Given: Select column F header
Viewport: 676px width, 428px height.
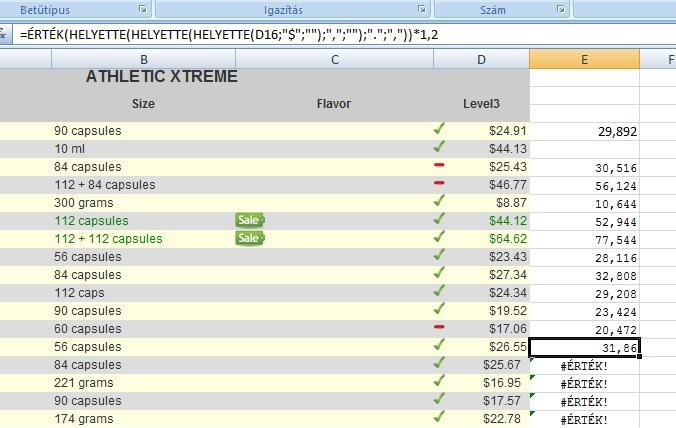Looking at the screenshot, I should pyautogui.click(x=658, y=59).
